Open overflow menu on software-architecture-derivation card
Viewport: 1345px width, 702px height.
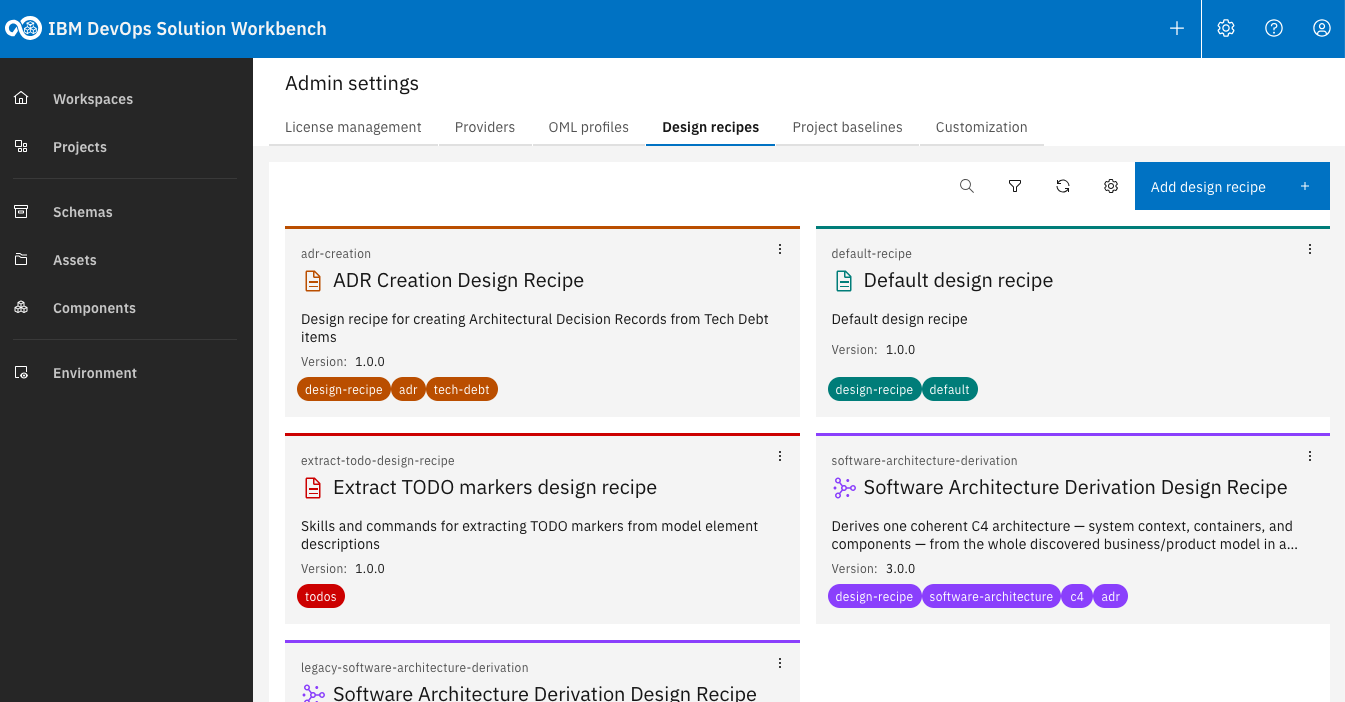(x=1310, y=456)
